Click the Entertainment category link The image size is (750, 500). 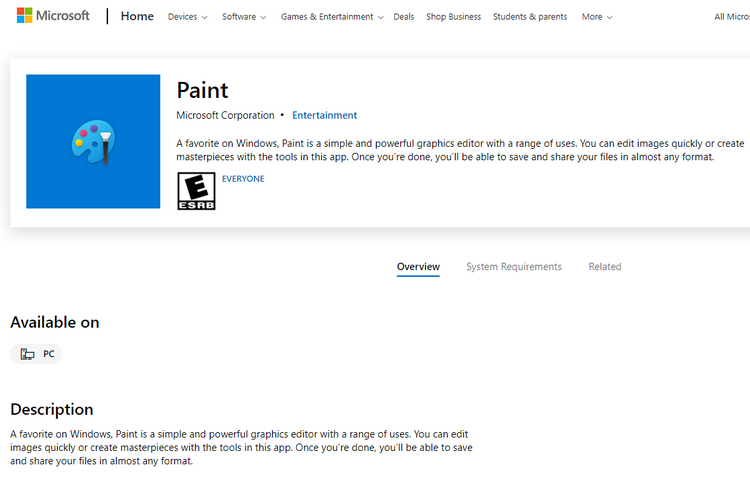tap(324, 115)
